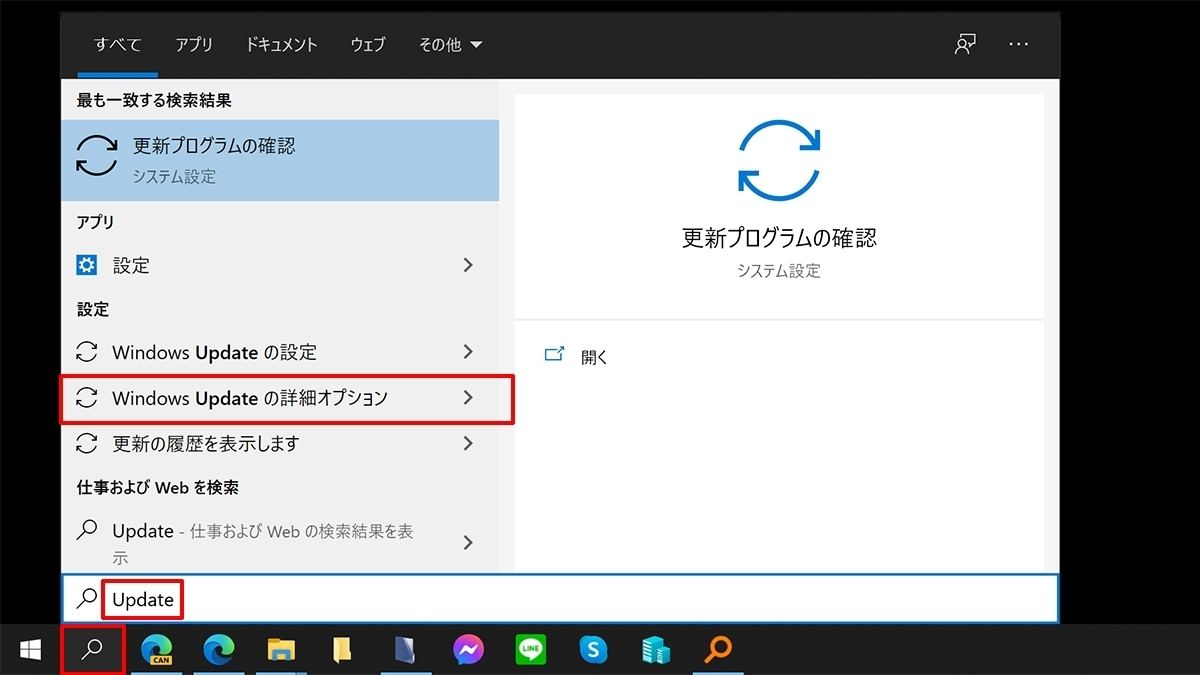Screen dimensions: 1200x675
Task: Expand the その他 dropdown
Action: [450, 45]
